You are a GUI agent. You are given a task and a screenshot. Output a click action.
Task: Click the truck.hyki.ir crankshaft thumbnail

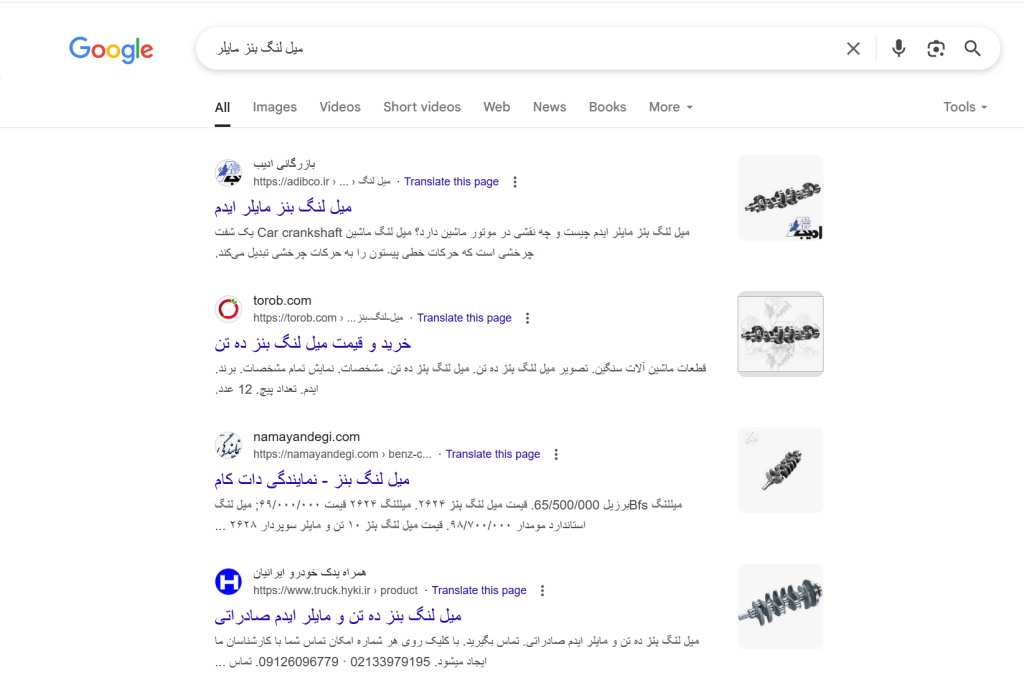(780, 606)
